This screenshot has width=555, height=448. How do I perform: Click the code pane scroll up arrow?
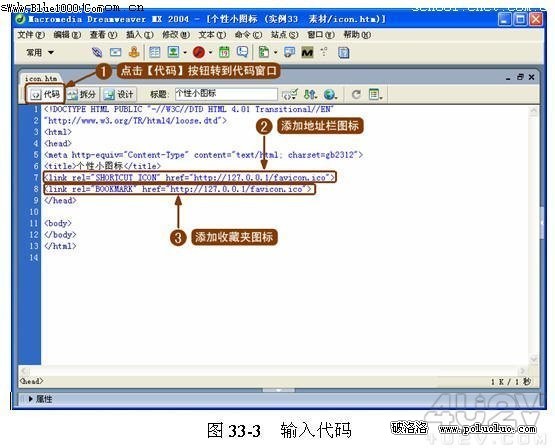tap(533, 111)
